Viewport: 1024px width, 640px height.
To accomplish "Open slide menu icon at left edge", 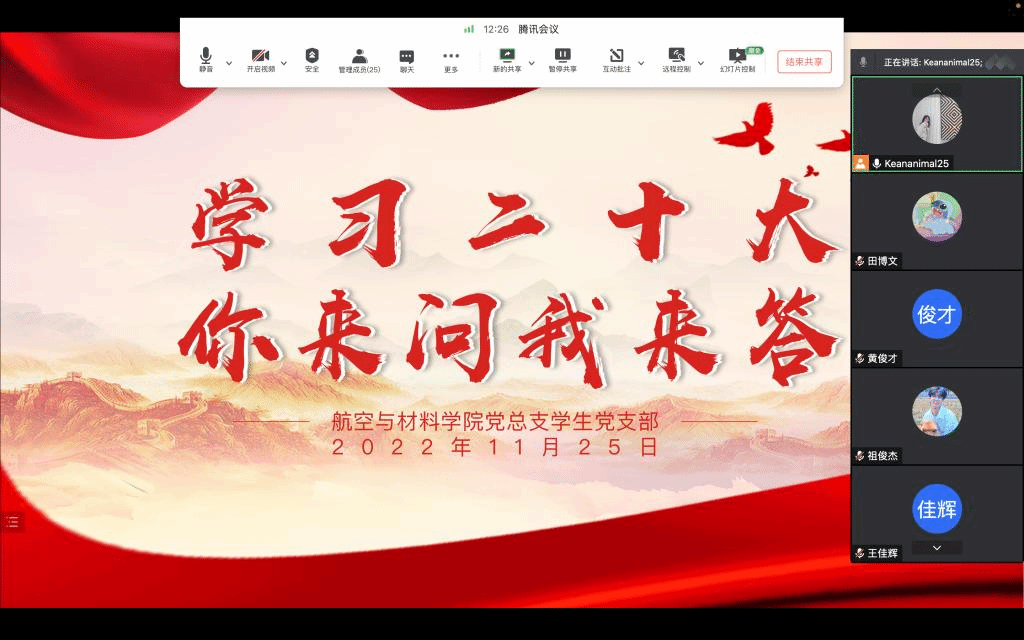I will pyautogui.click(x=12, y=521).
